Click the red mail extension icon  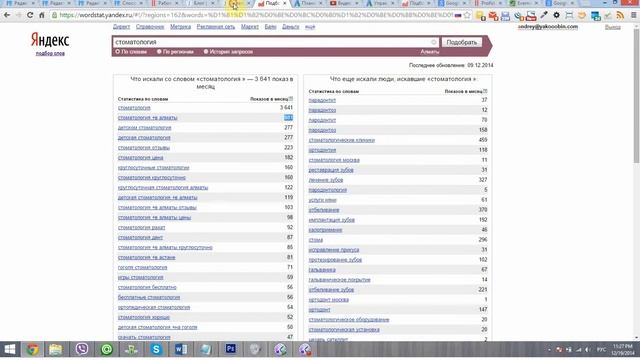(x=493, y=16)
